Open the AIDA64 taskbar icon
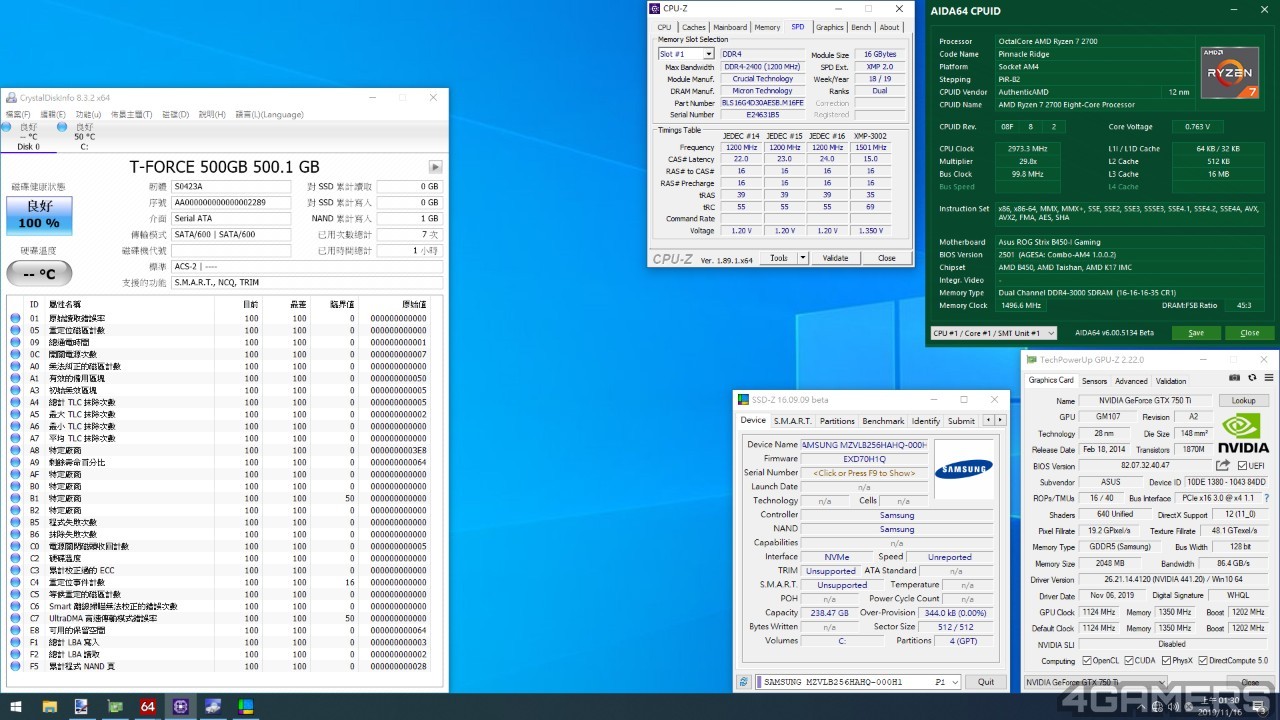Viewport: 1280px width, 720px height. (x=147, y=706)
